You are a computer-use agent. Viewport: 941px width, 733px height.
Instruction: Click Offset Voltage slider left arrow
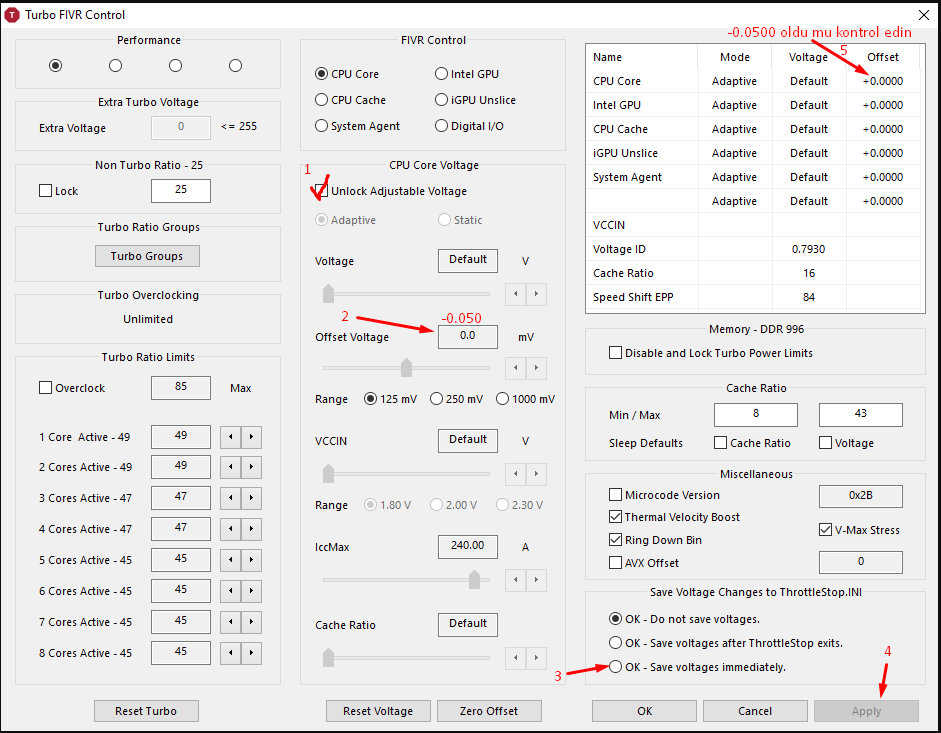point(516,367)
